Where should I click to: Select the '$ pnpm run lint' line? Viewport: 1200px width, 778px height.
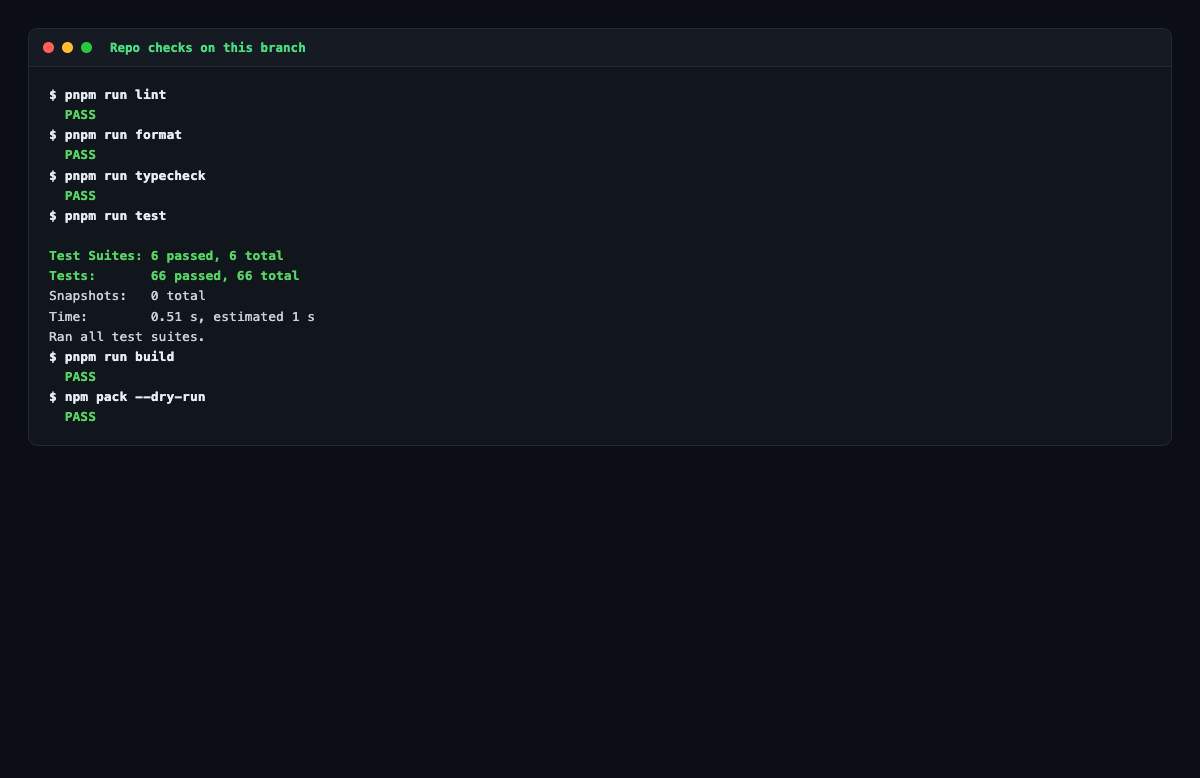point(108,94)
